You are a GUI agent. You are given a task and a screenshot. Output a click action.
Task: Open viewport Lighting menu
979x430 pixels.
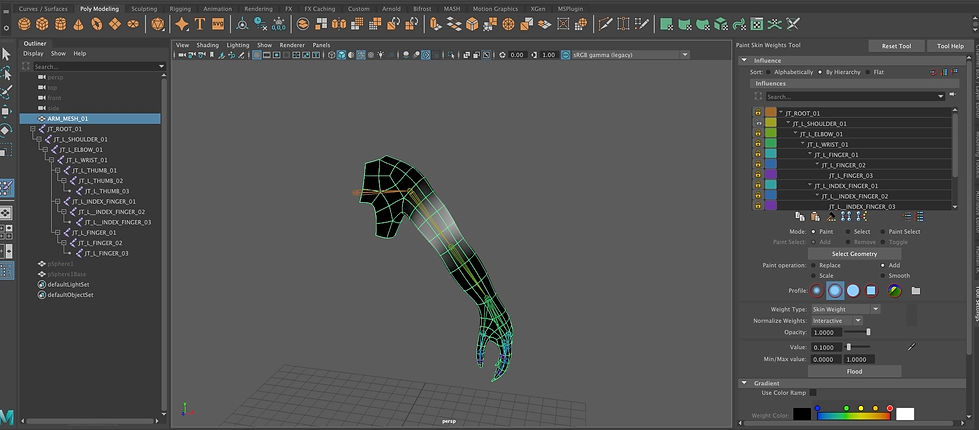[x=237, y=45]
